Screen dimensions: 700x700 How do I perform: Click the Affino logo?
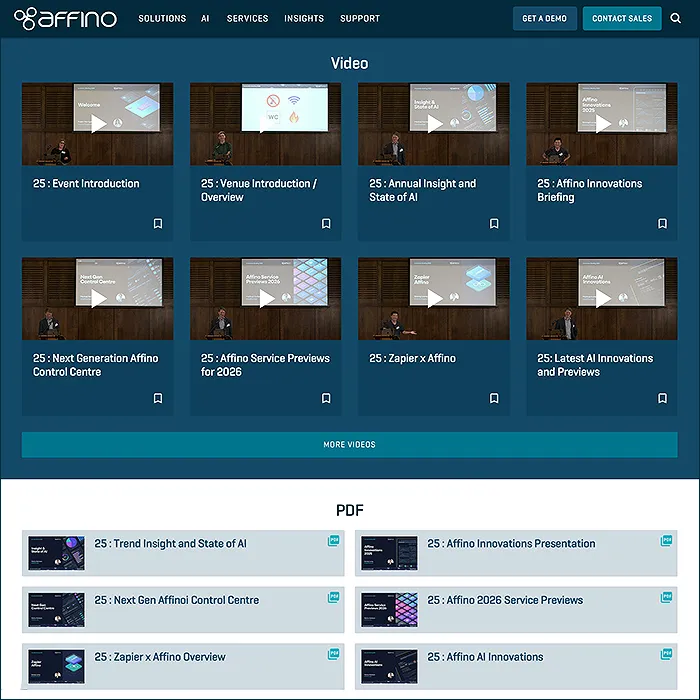pyautogui.click(x=65, y=18)
